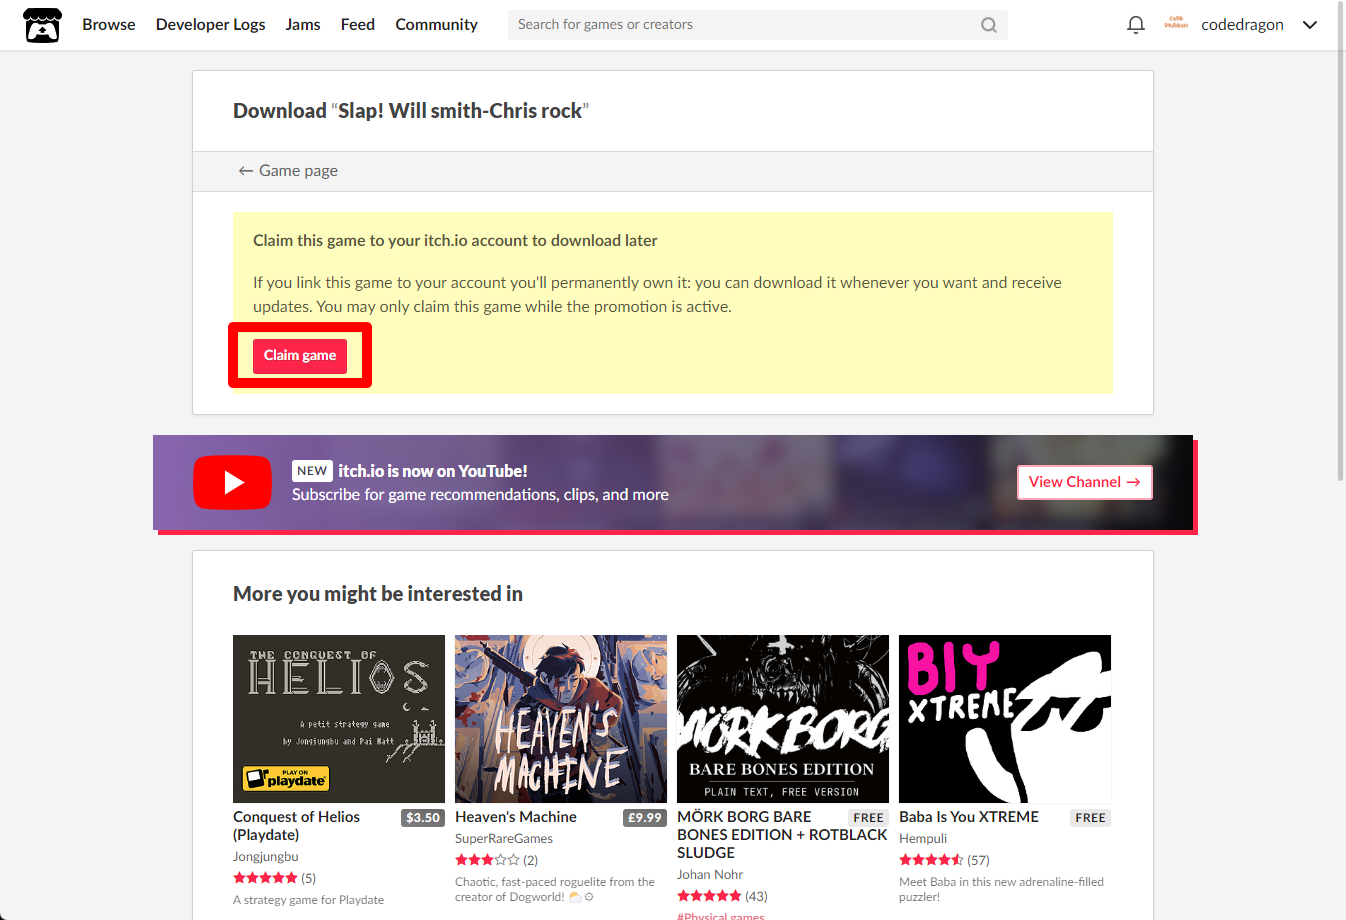Viewport: 1346px width, 920px height.
Task: Visit author Jongjungbu
Action: [x=266, y=857]
